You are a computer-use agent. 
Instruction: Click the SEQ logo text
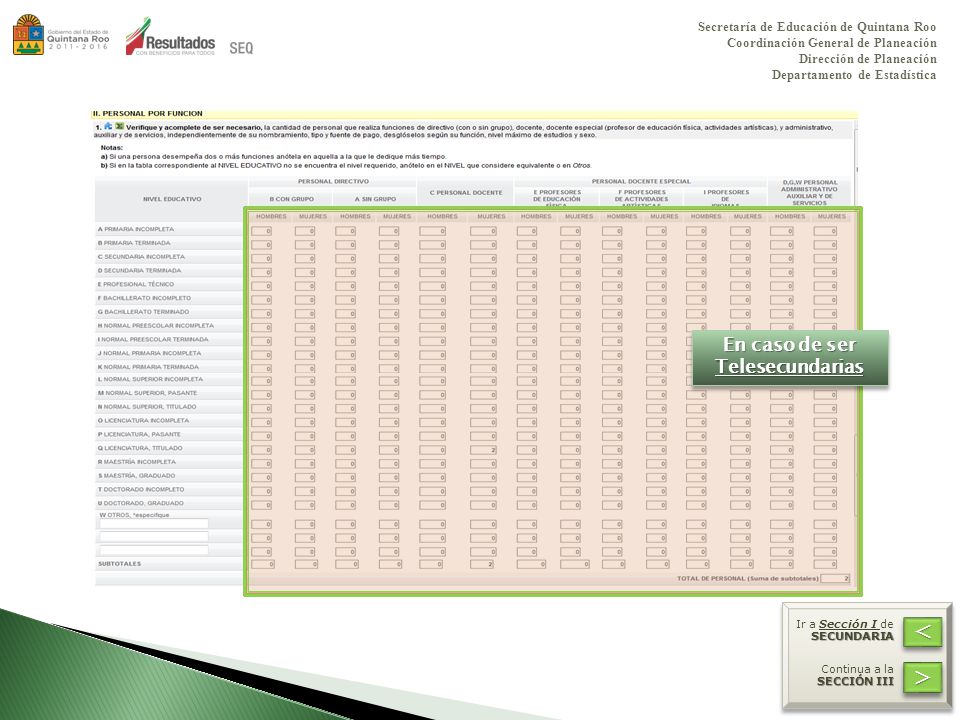pyautogui.click(x=241, y=48)
